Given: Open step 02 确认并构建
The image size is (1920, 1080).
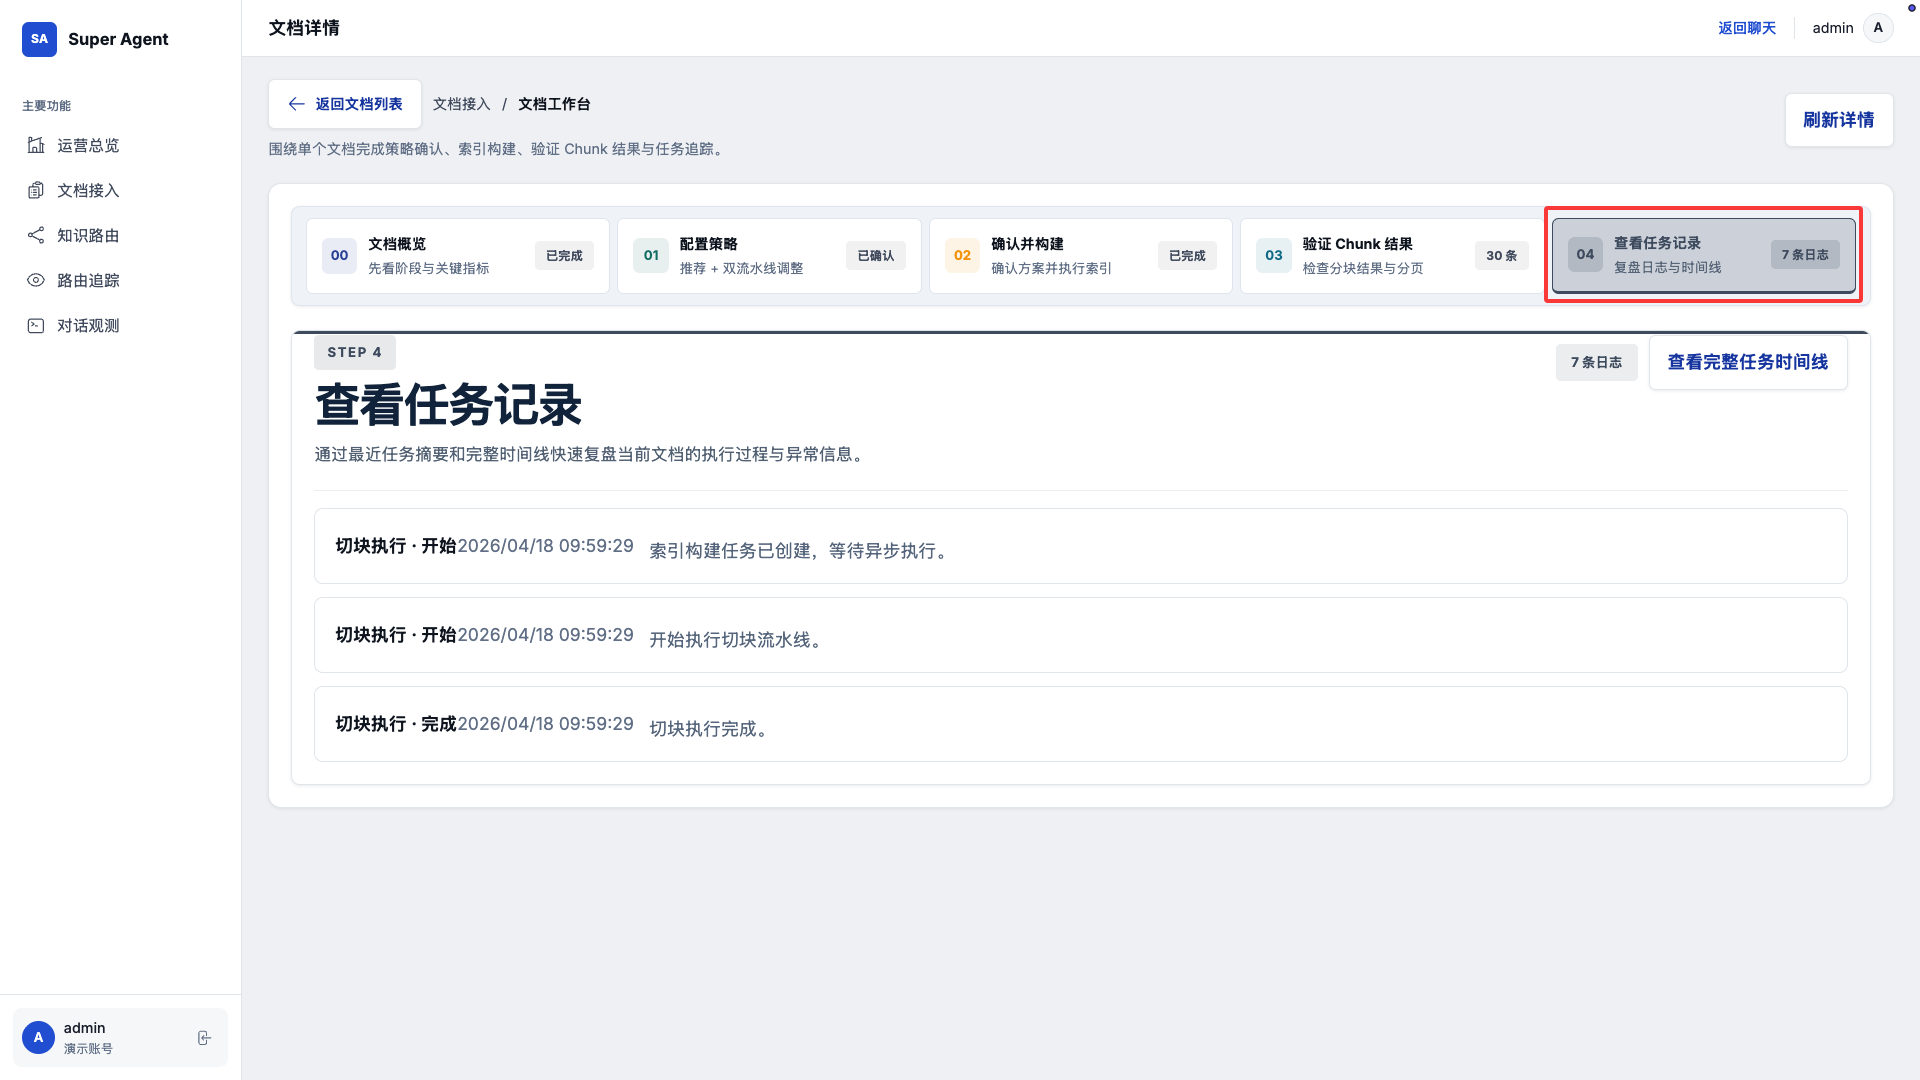Looking at the screenshot, I should tap(1080, 256).
